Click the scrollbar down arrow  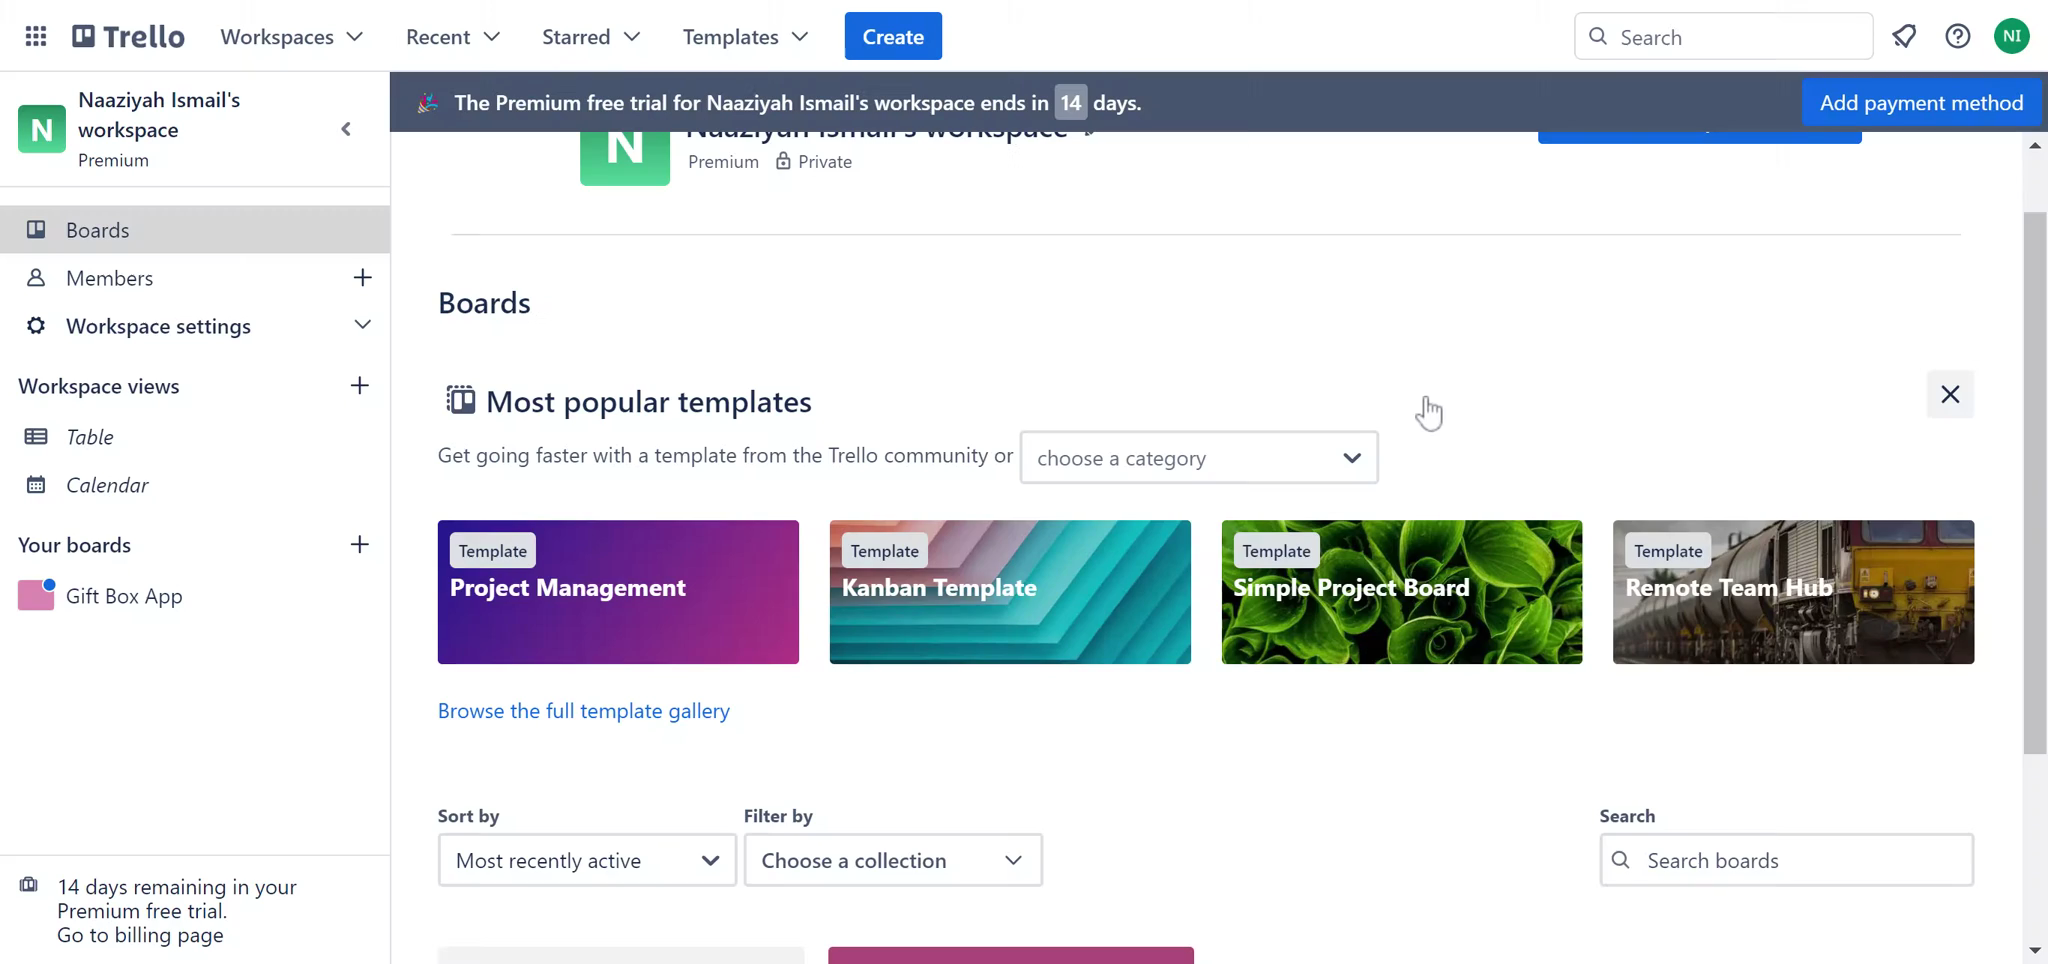coord(2035,951)
